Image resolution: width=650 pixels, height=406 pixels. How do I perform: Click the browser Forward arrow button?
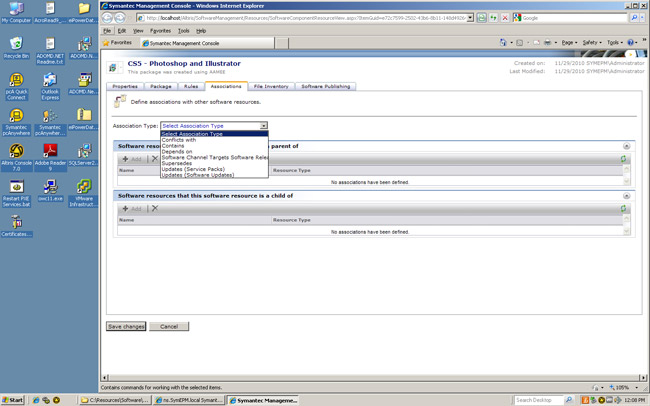120,18
